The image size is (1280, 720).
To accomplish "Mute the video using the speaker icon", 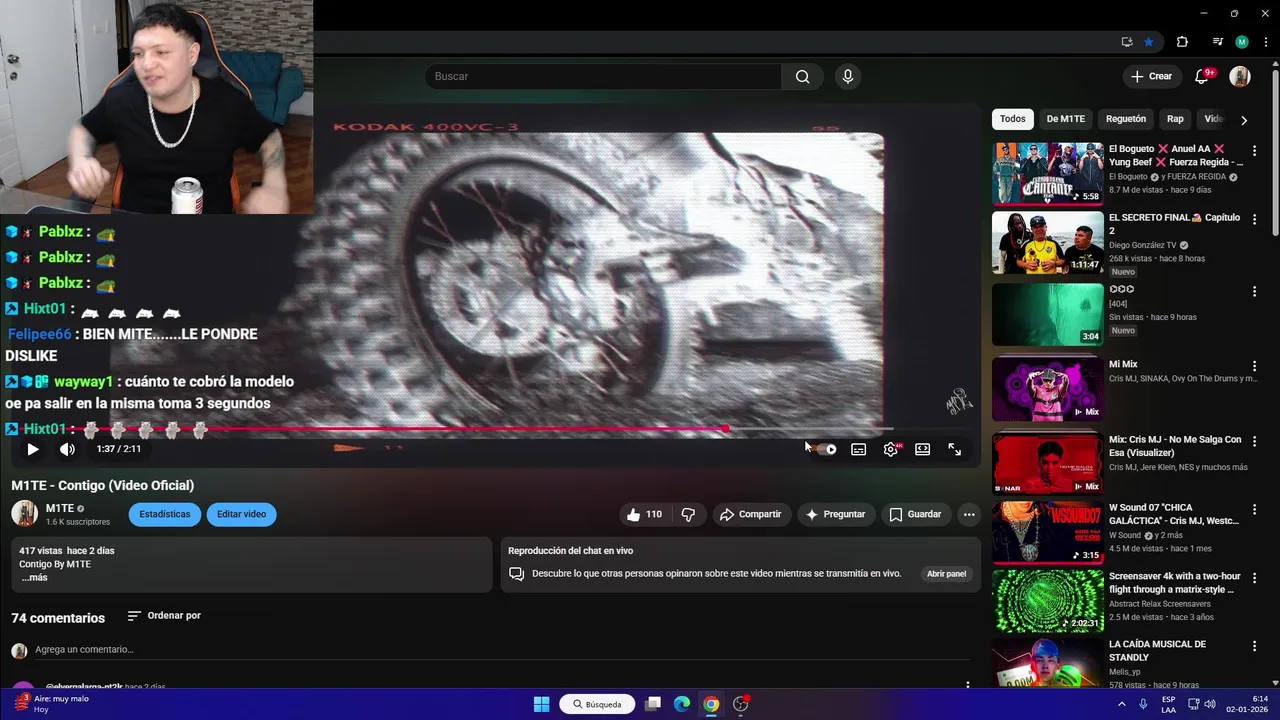I will pos(67,449).
